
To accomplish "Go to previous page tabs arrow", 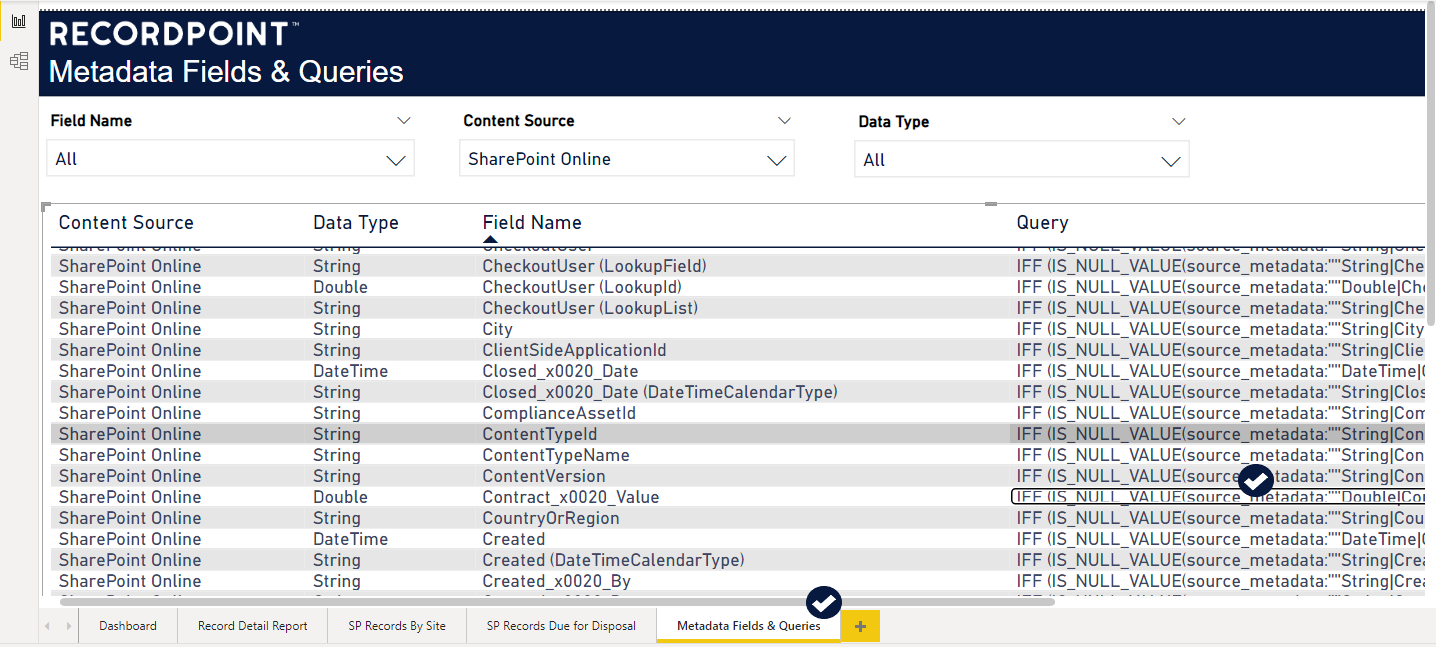I will pyautogui.click(x=48, y=626).
